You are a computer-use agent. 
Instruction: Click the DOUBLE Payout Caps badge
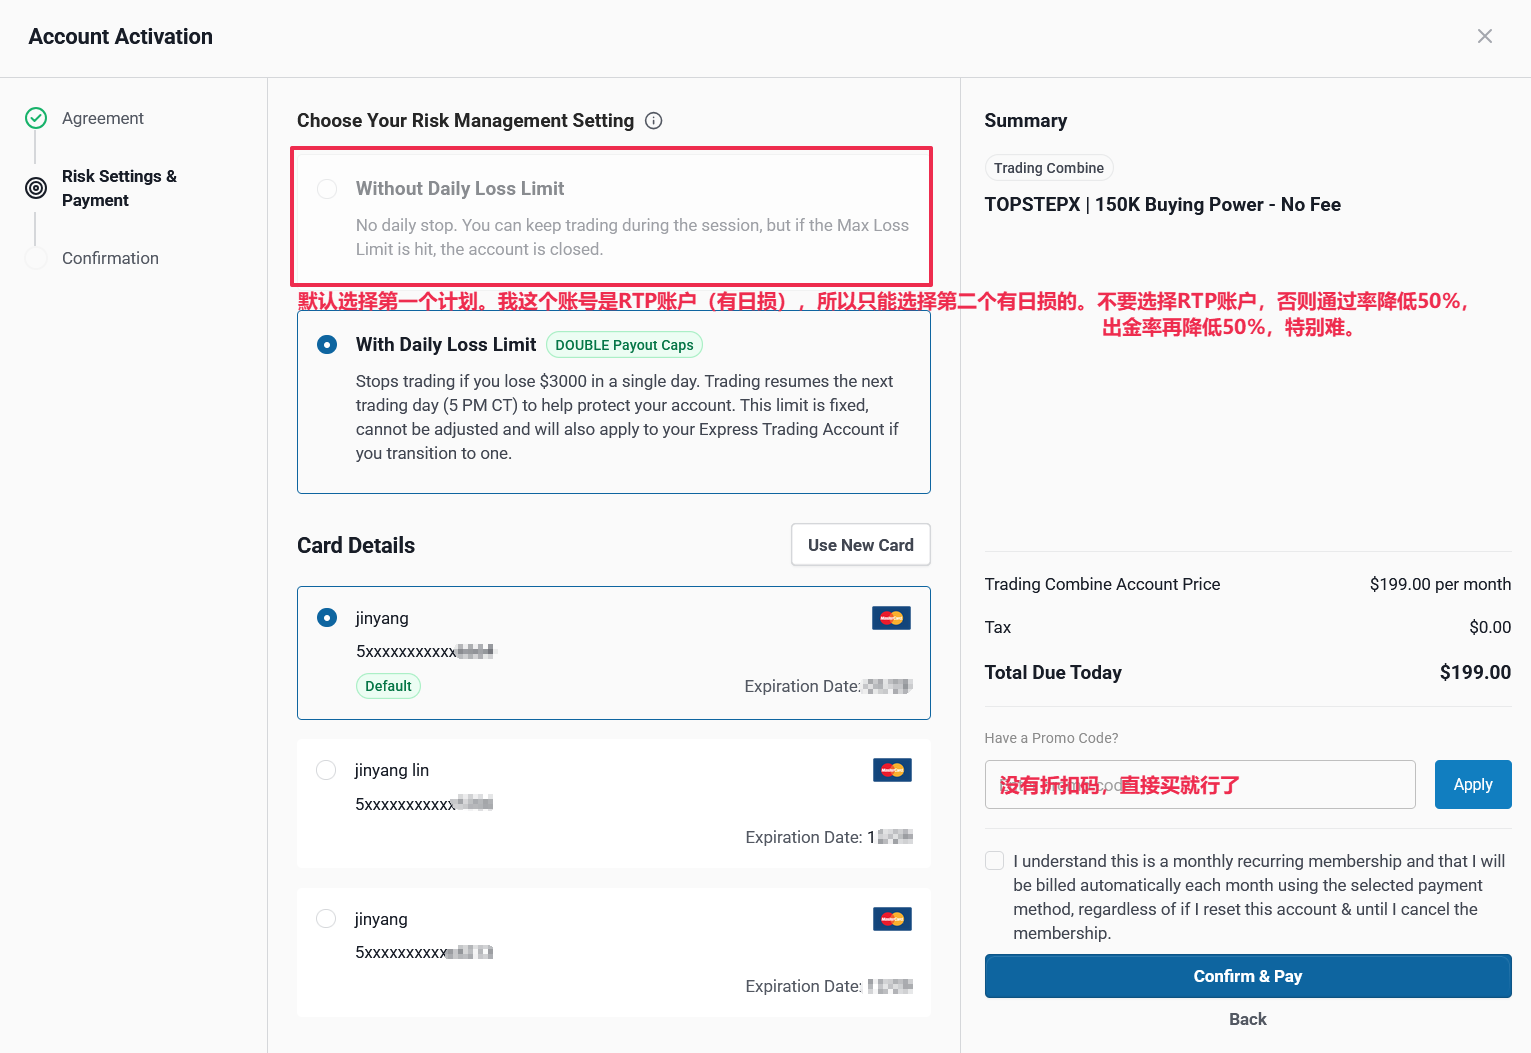[625, 345]
